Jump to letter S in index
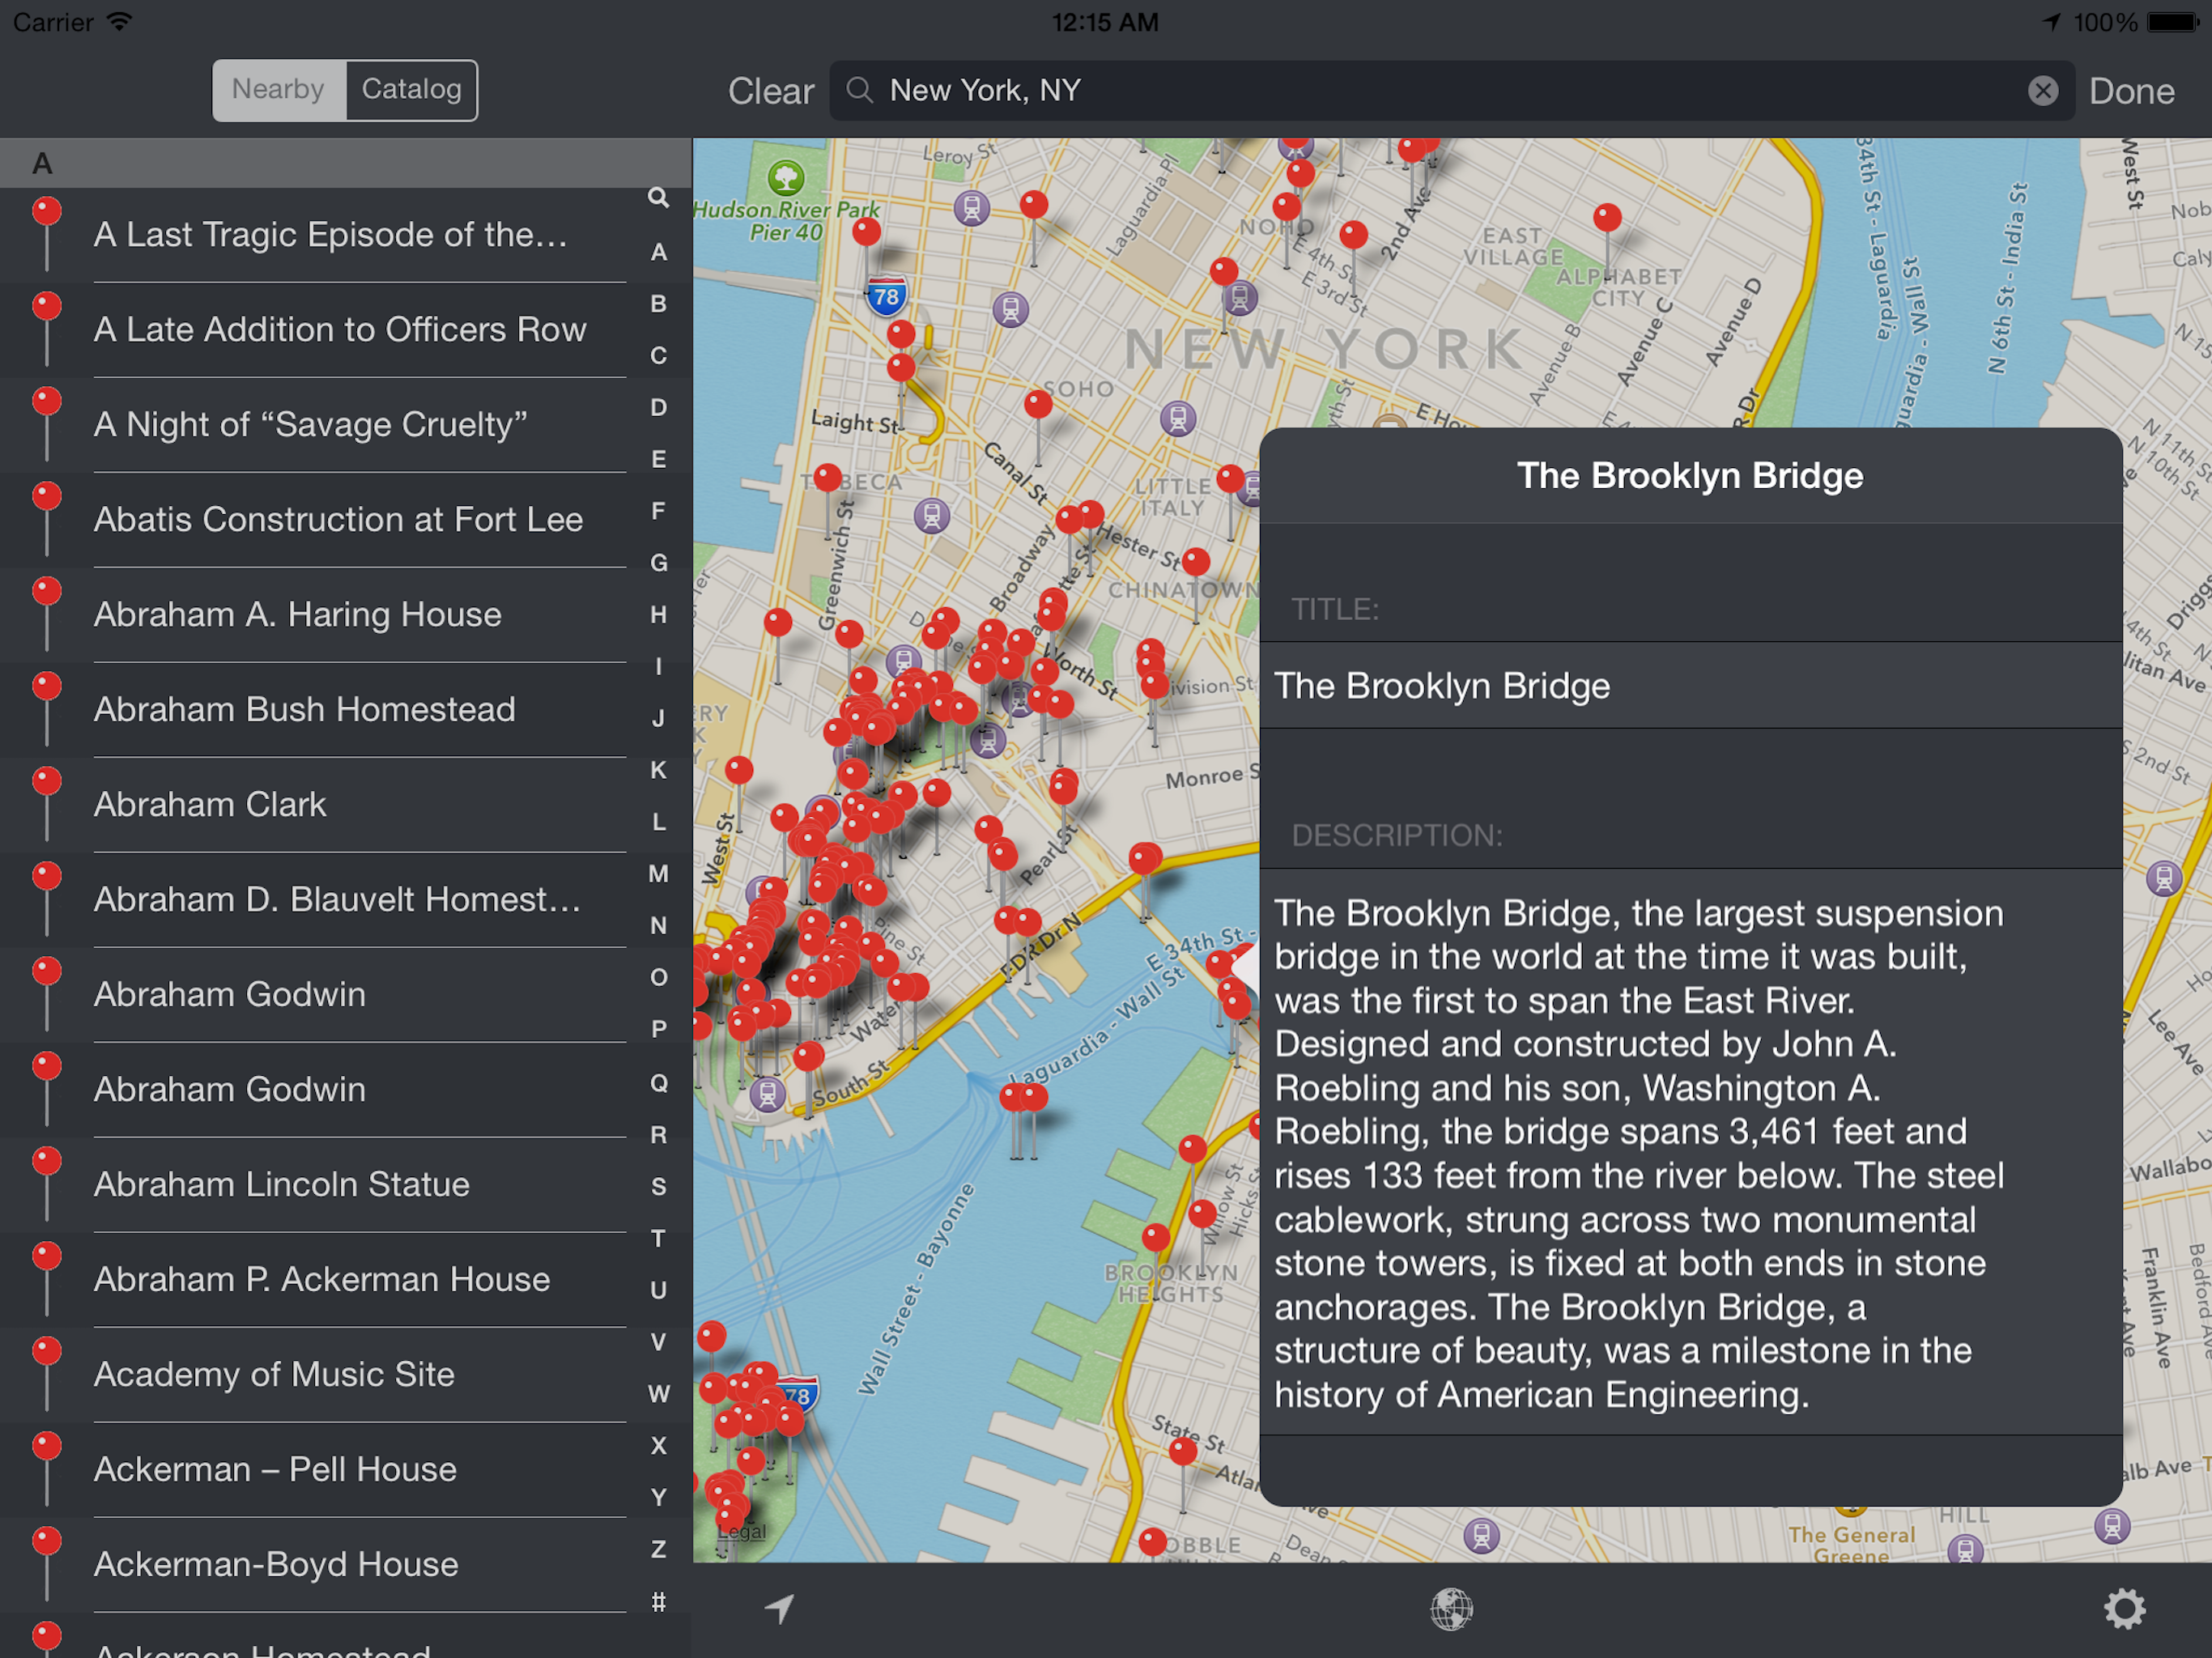 click(x=658, y=1186)
